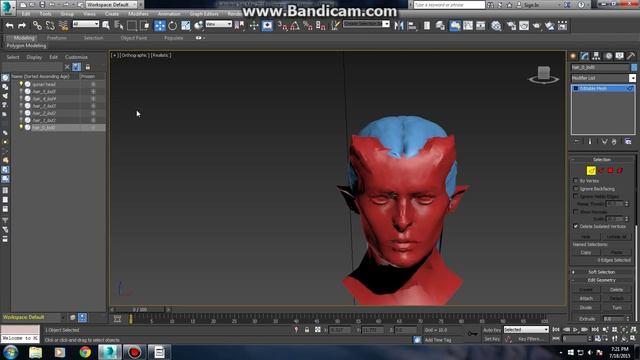Toggle visibility bulb of selected hair_0 row
This screenshot has width=640, height=360.
(21, 127)
